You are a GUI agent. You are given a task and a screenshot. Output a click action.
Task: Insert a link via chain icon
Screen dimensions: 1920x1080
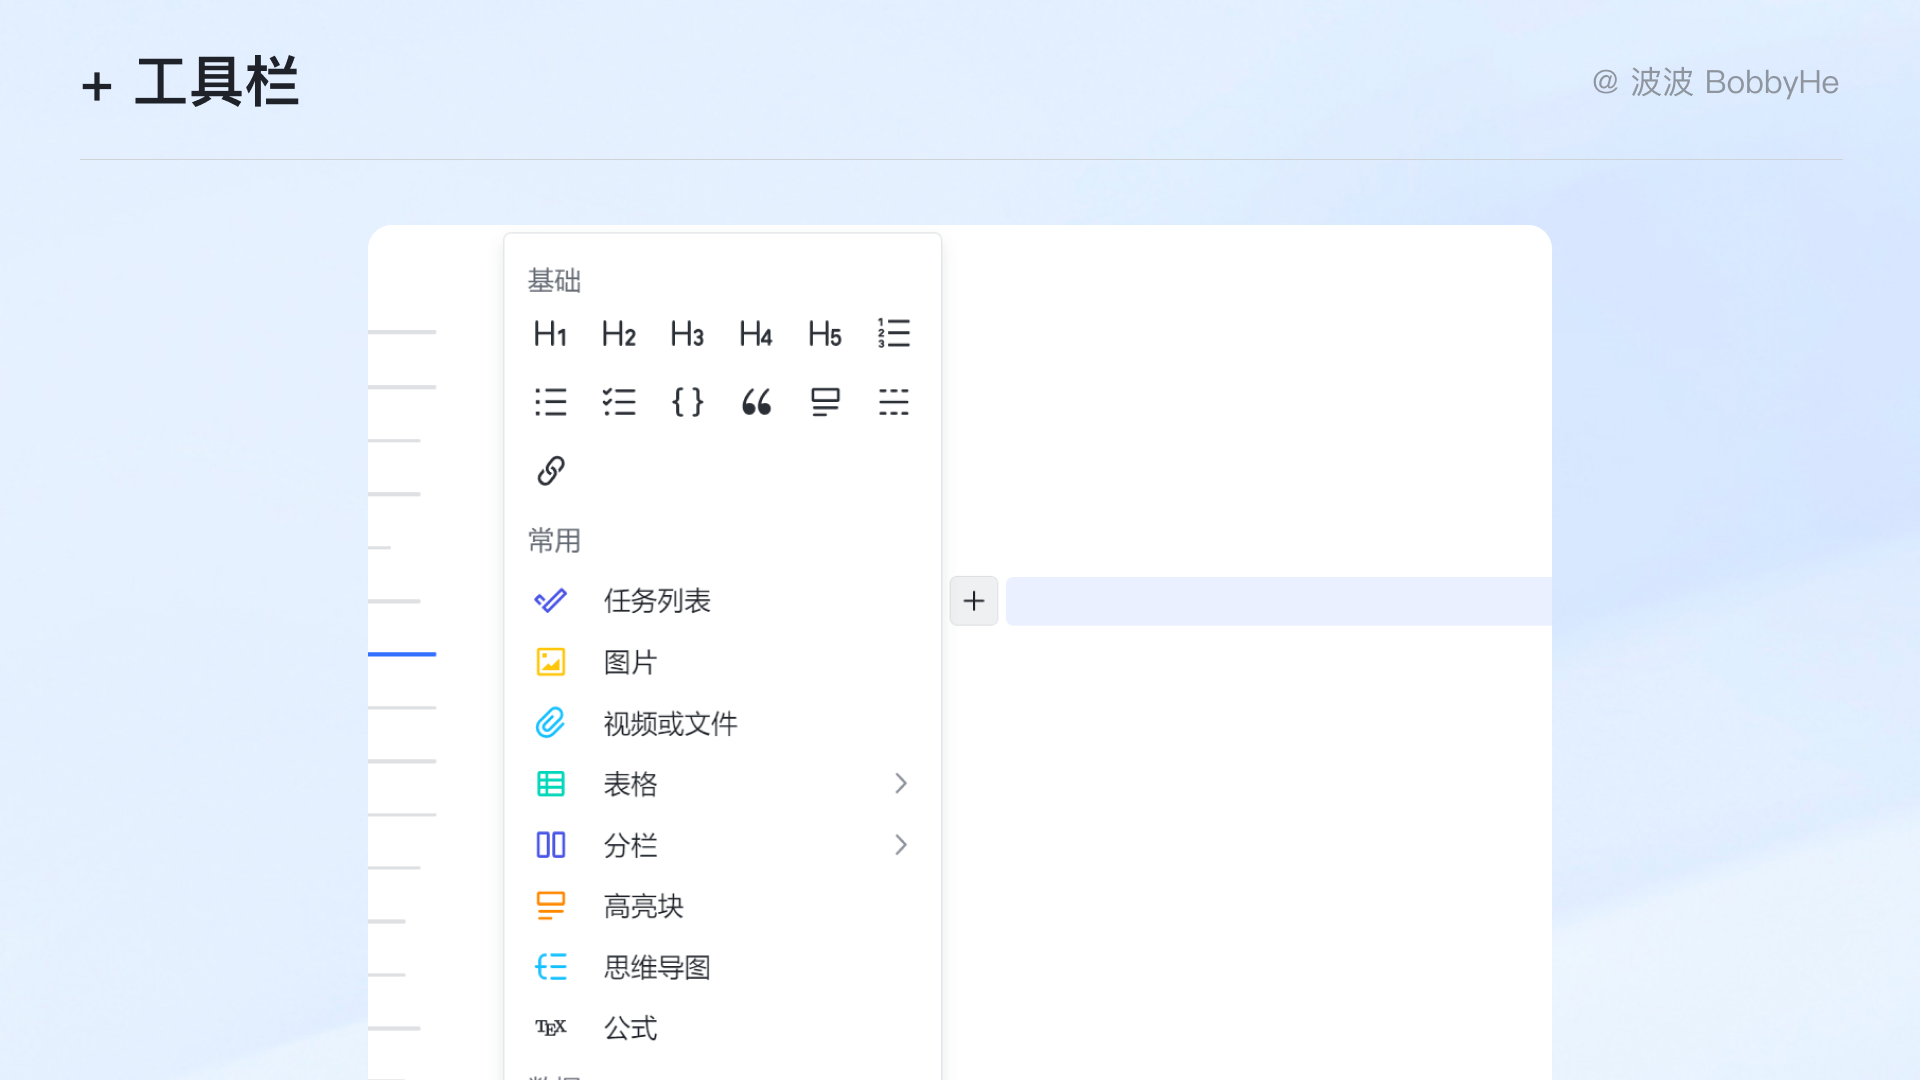[x=550, y=470]
